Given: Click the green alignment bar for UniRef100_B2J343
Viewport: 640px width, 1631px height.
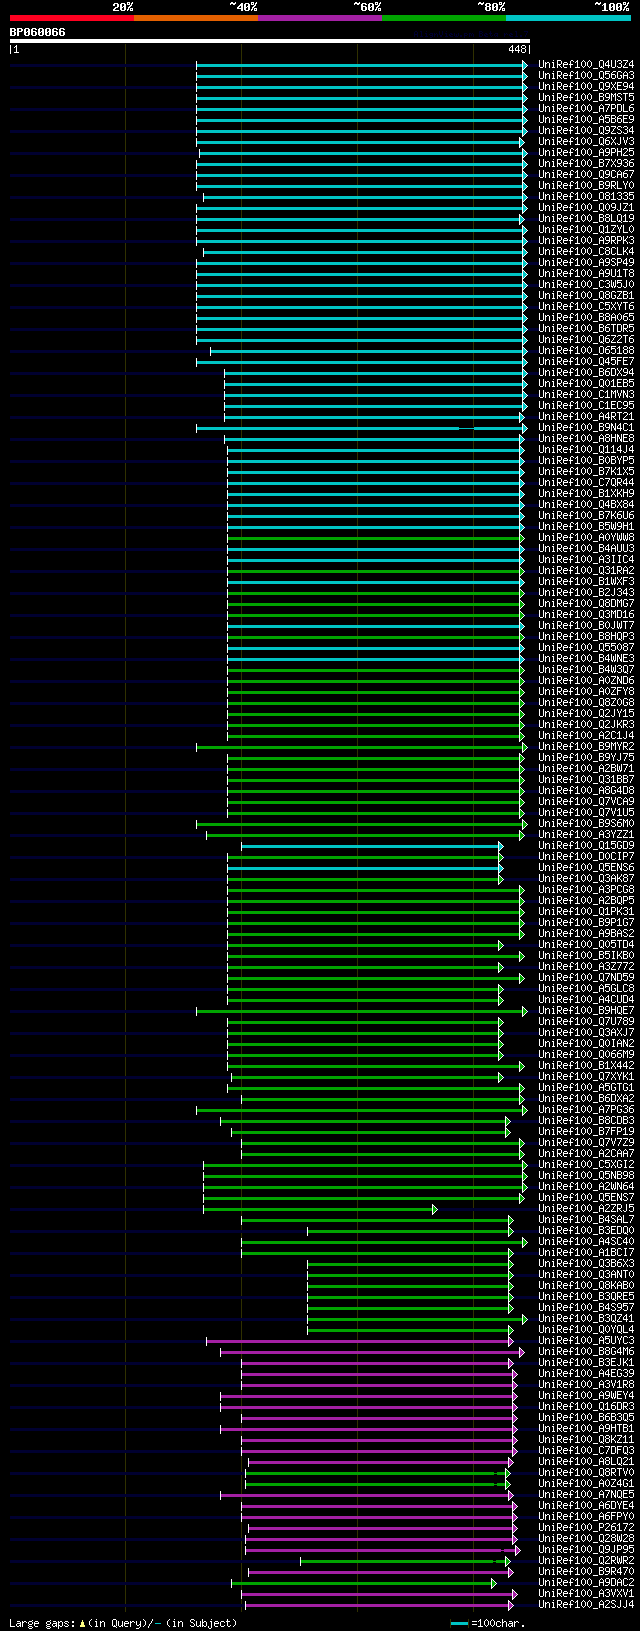Looking at the screenshot, I should (x=375, y=592).
